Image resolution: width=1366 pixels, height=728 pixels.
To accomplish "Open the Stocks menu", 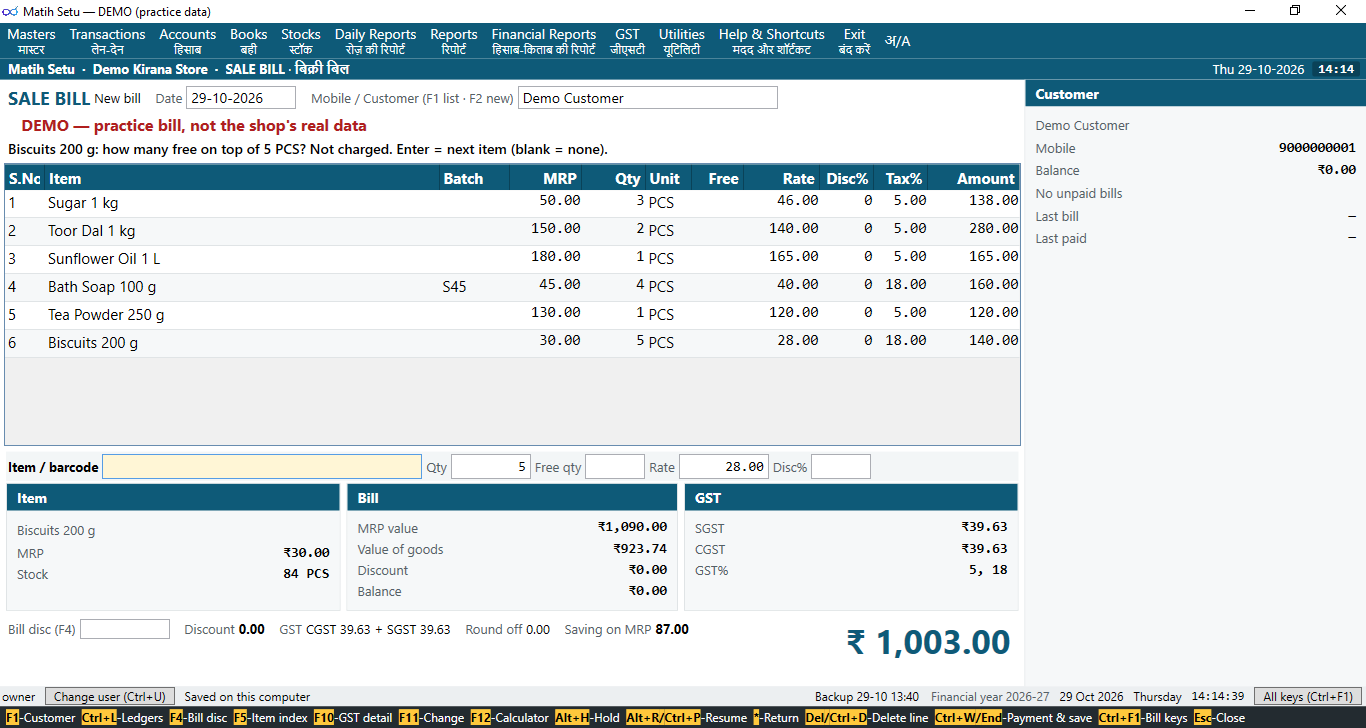I will pos(301,41).
